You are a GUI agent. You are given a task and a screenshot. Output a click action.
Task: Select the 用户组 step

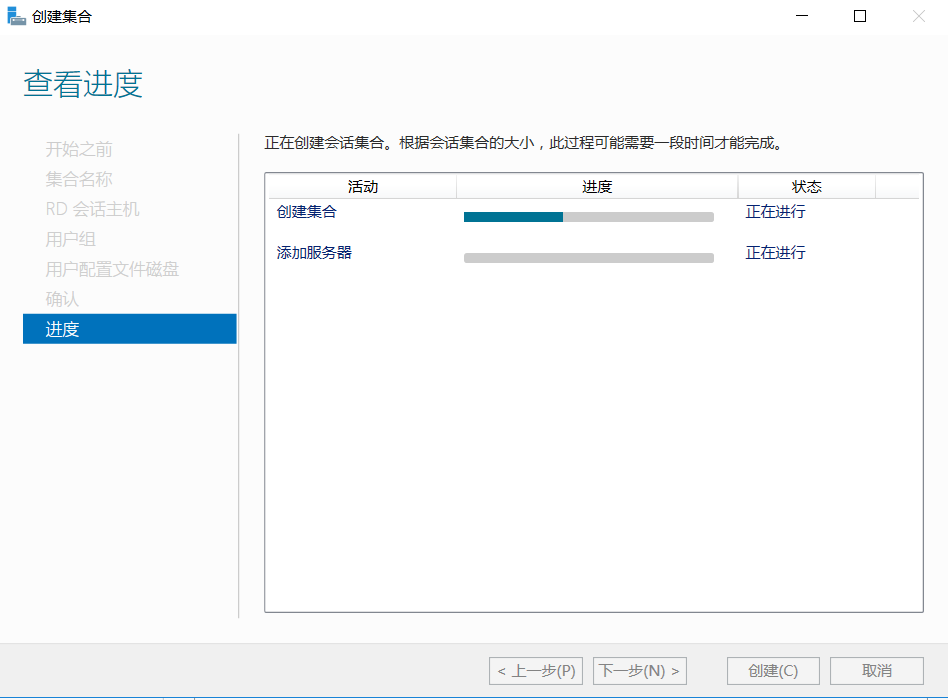[71, 239]
